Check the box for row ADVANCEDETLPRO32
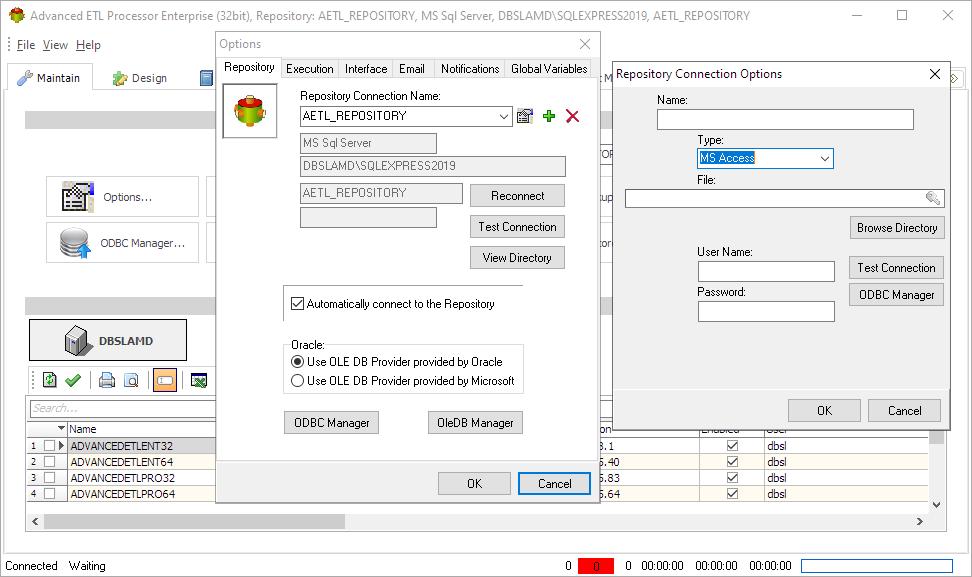972x577 pixels. 50,477
